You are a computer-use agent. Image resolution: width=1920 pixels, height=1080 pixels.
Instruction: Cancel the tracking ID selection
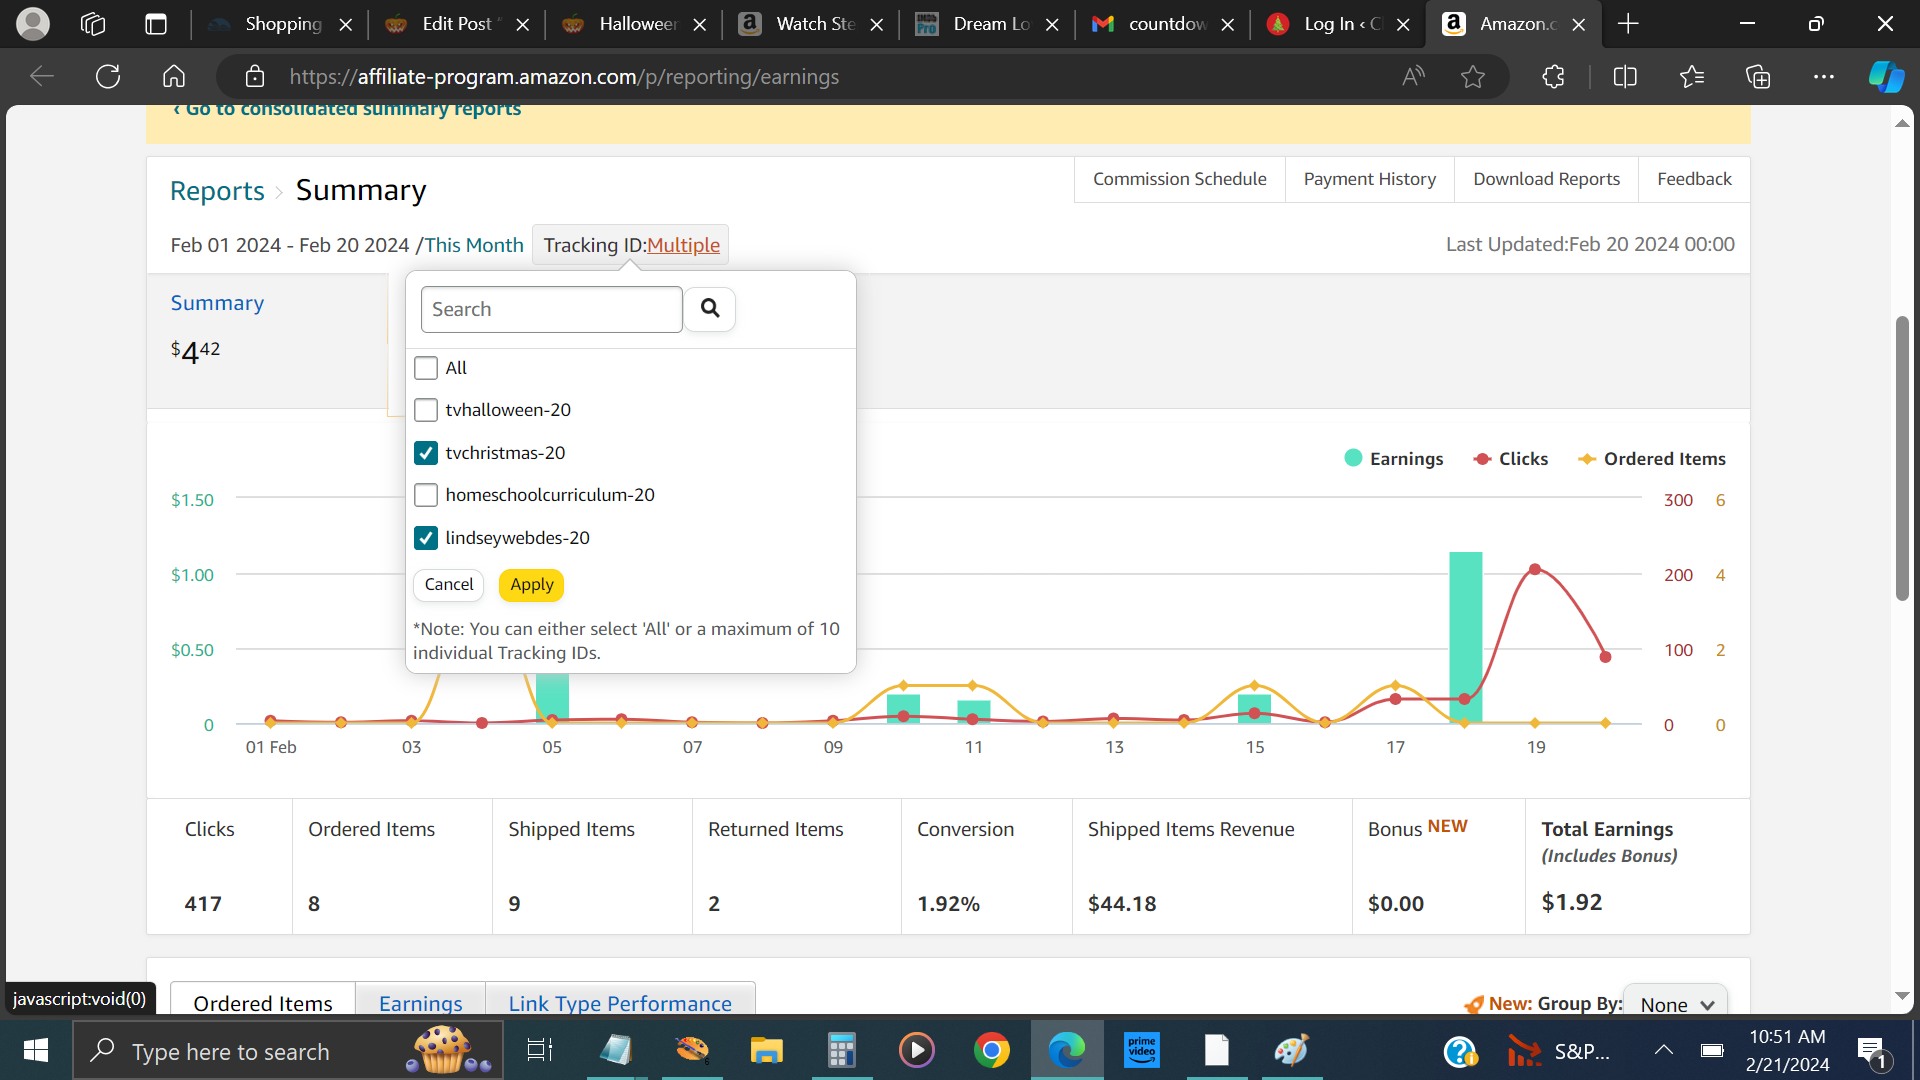[x=449, y=584]
